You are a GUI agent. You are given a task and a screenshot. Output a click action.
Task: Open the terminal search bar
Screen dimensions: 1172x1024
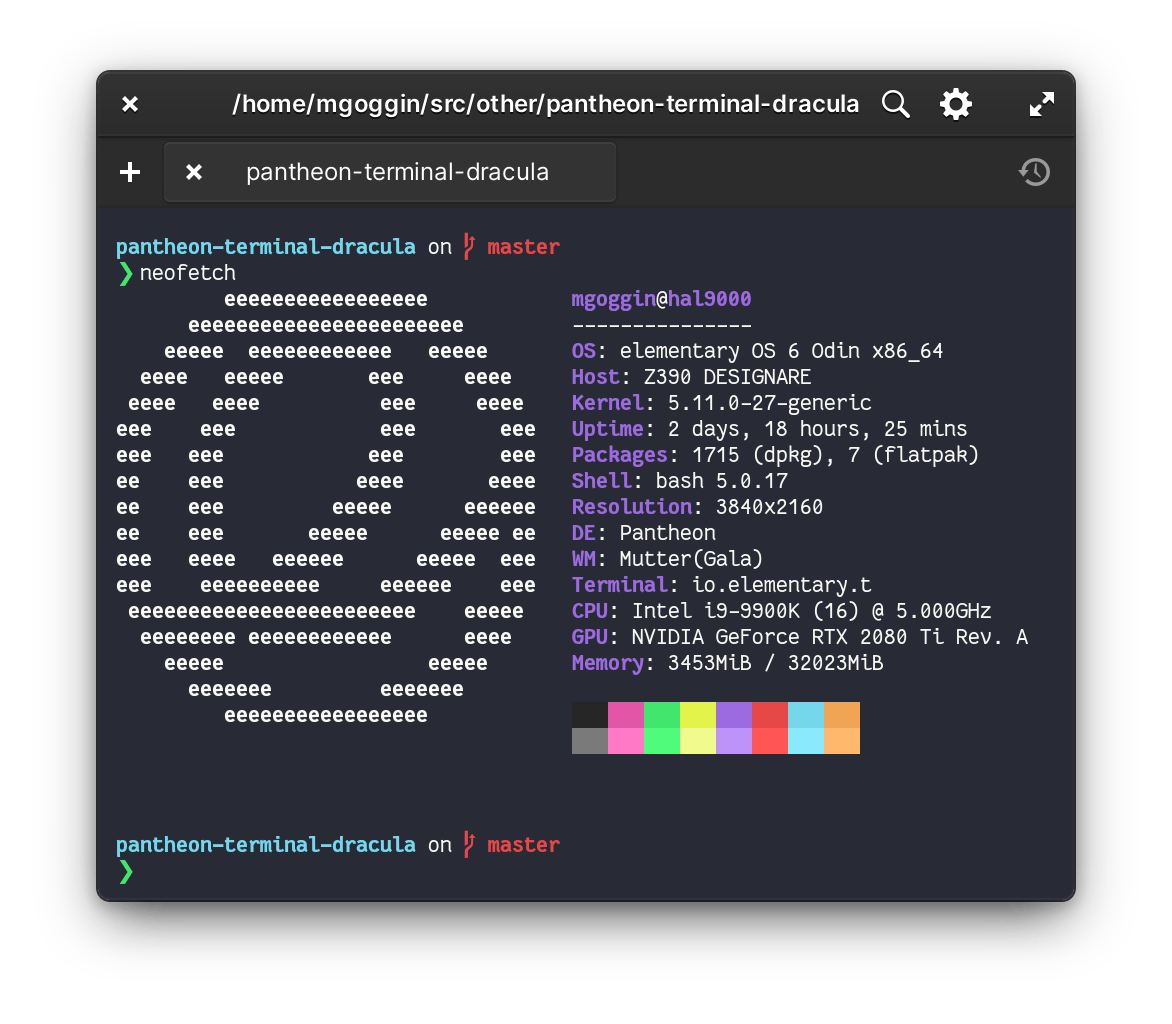pos(895,104)
